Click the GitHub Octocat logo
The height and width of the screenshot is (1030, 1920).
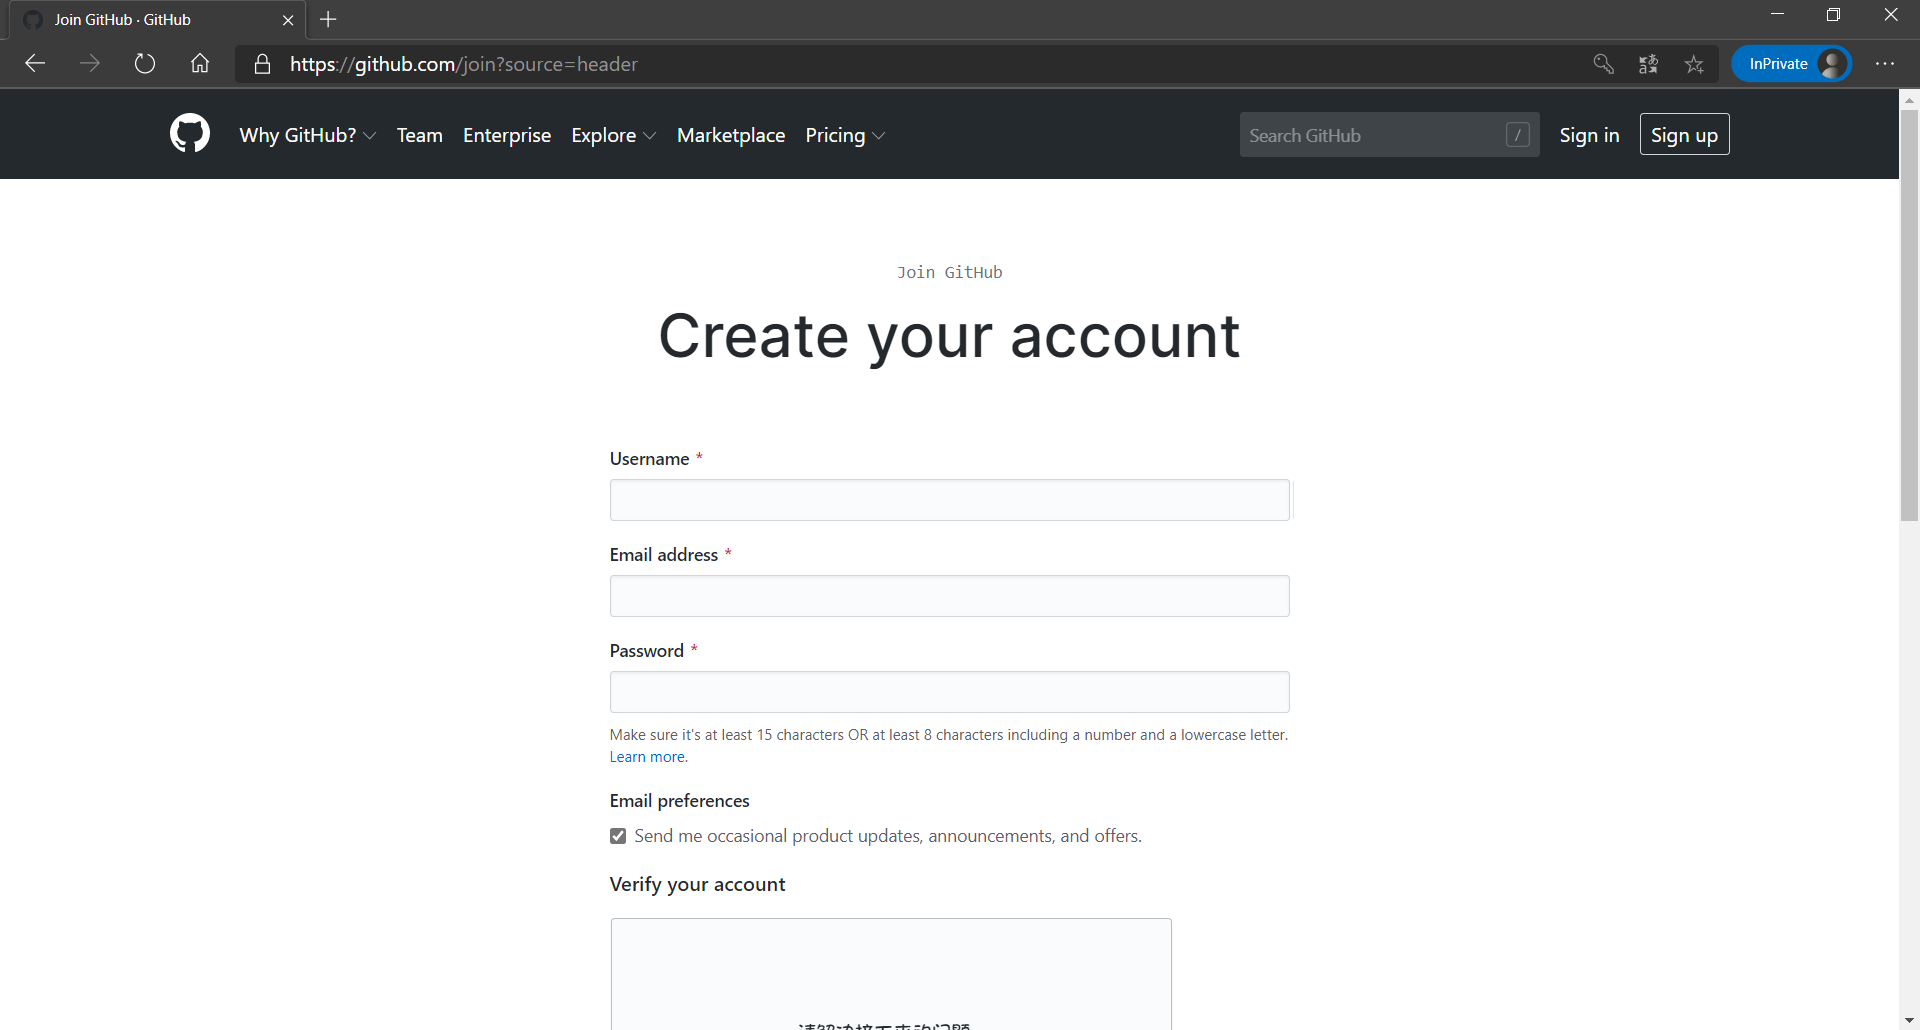[190, 133]
